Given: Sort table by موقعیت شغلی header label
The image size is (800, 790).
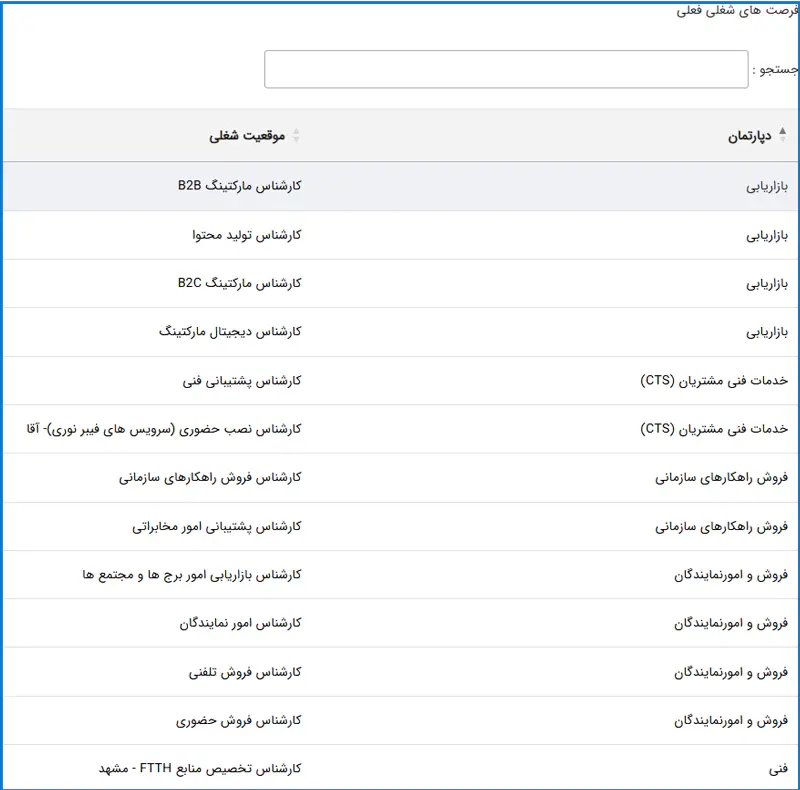Looking at the screenshot, I should coord(247,136).
